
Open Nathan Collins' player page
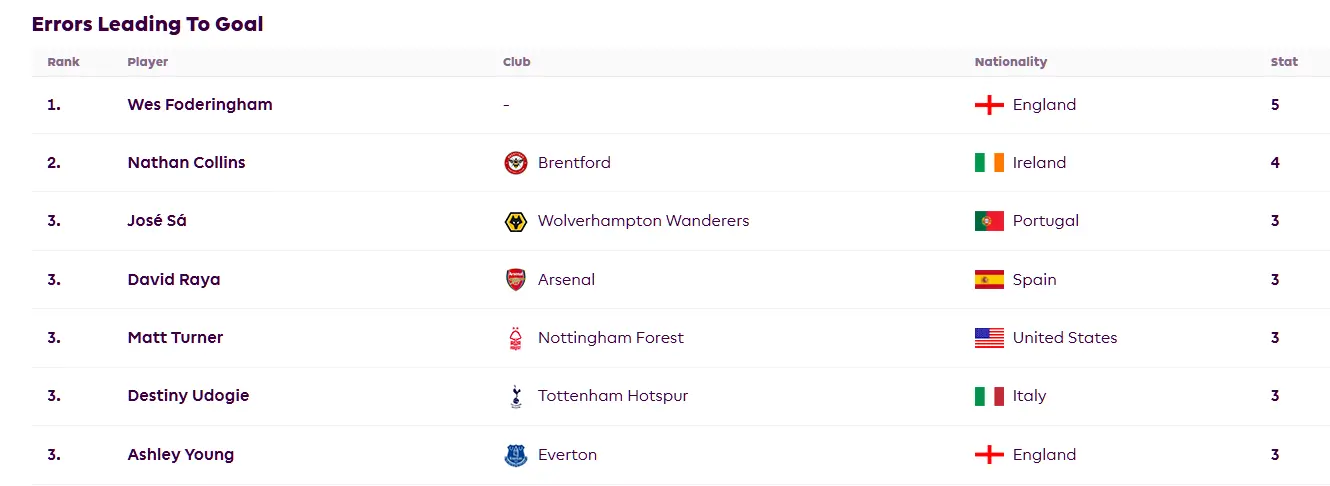click(186, 163)
